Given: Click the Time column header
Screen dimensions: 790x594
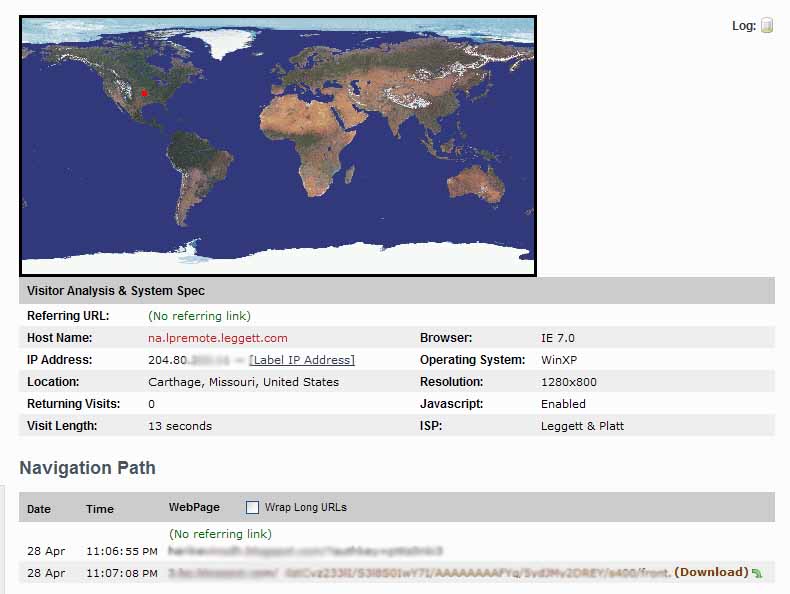Looking at the screenshot, I should click(100, 509).
